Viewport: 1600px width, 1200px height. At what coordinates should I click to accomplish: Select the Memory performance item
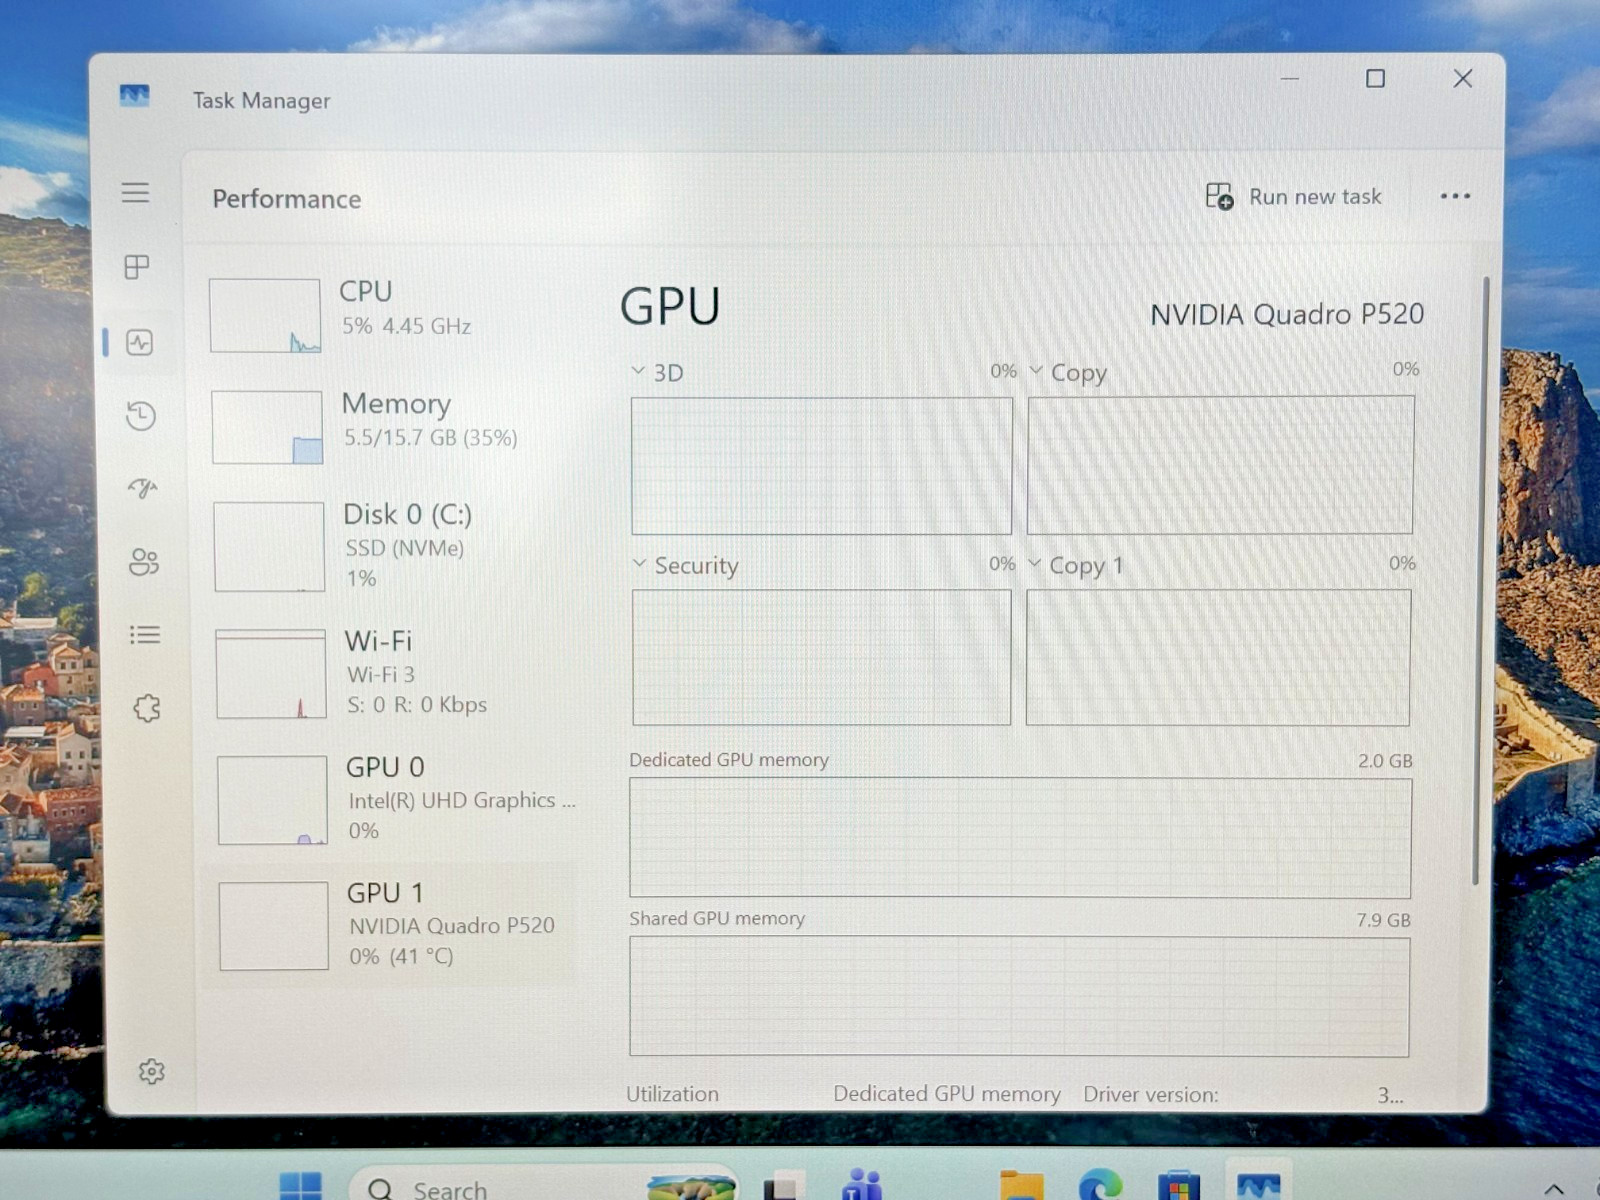[x=390, y=425]
